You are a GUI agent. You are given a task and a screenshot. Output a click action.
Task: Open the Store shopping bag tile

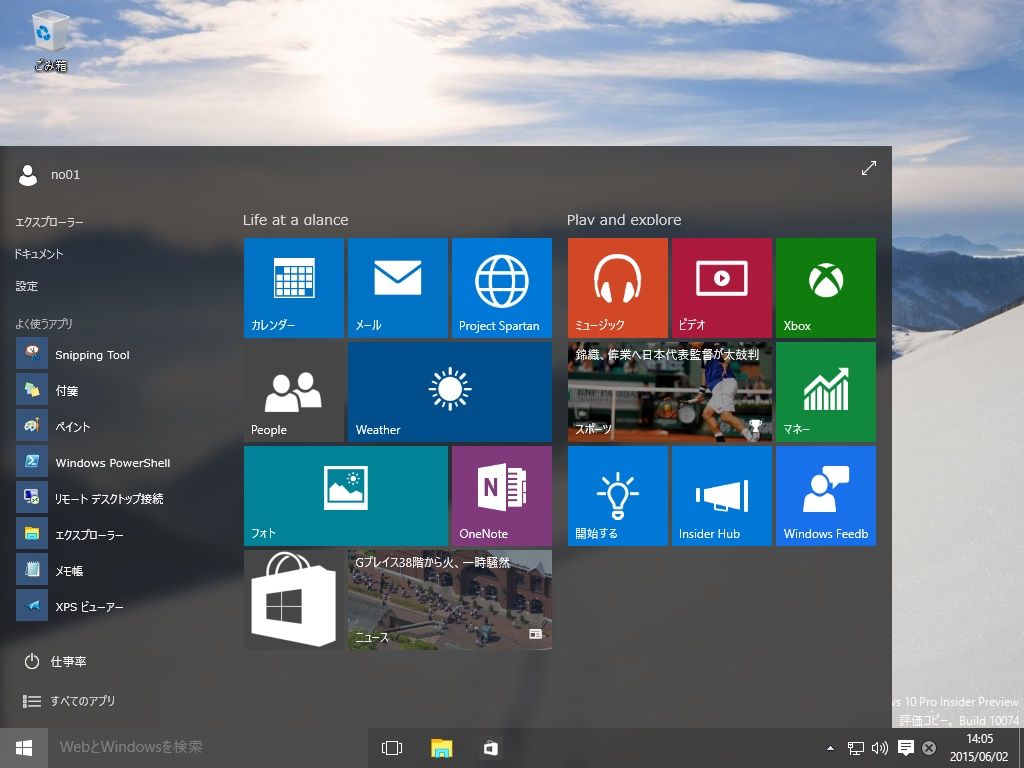click(294, 600)
